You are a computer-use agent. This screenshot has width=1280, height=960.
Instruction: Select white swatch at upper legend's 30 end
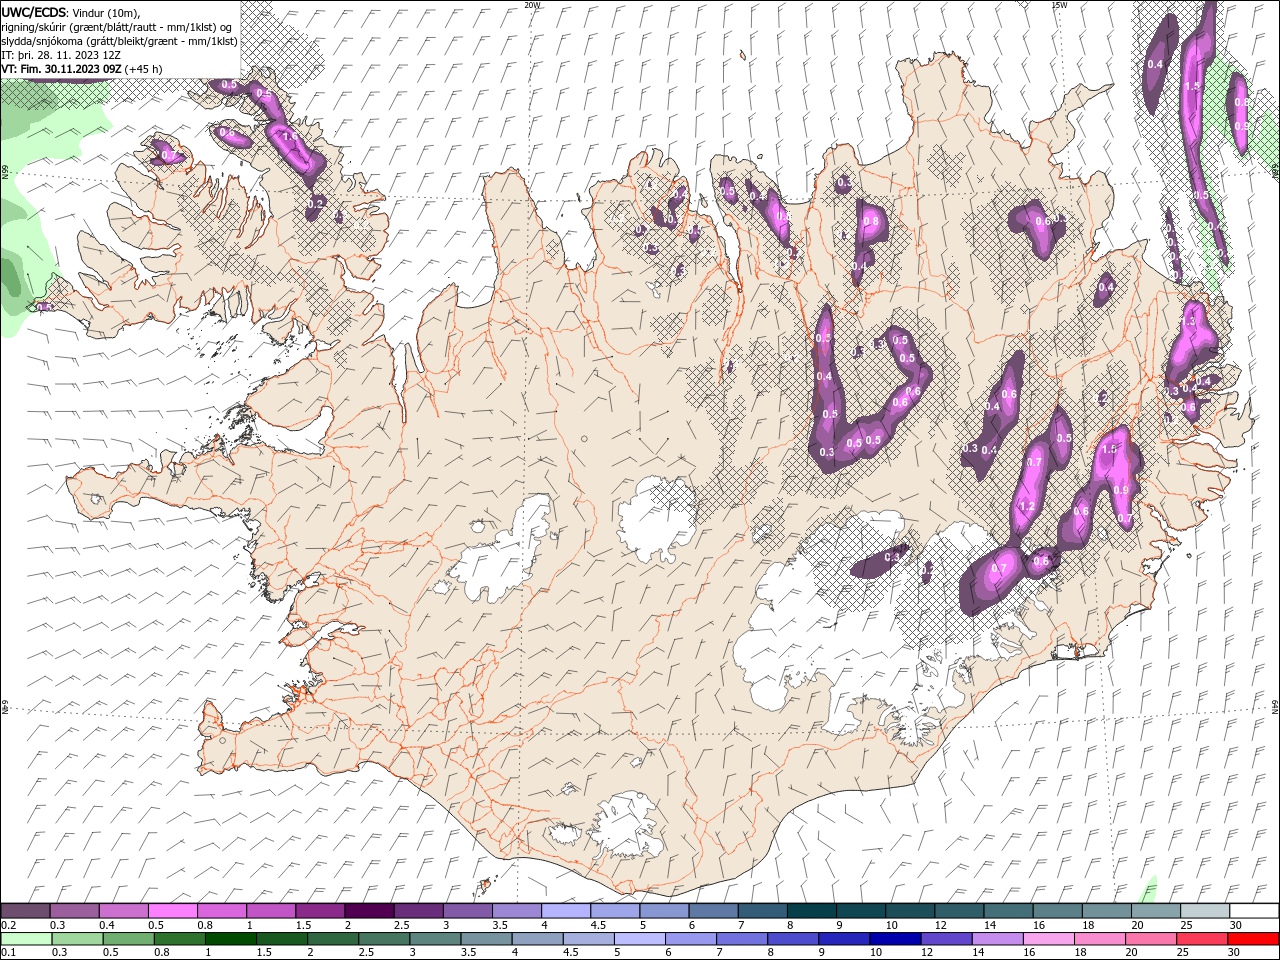(1254, 911)
